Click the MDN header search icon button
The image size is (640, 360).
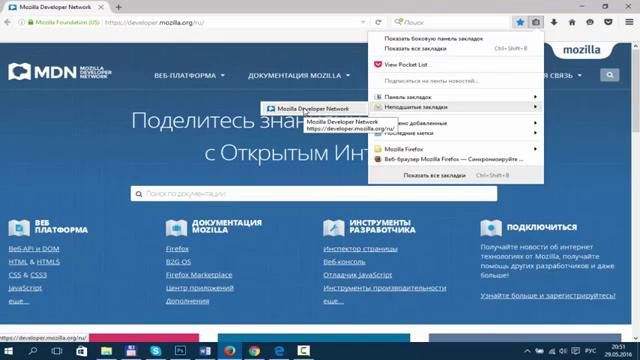609,75
